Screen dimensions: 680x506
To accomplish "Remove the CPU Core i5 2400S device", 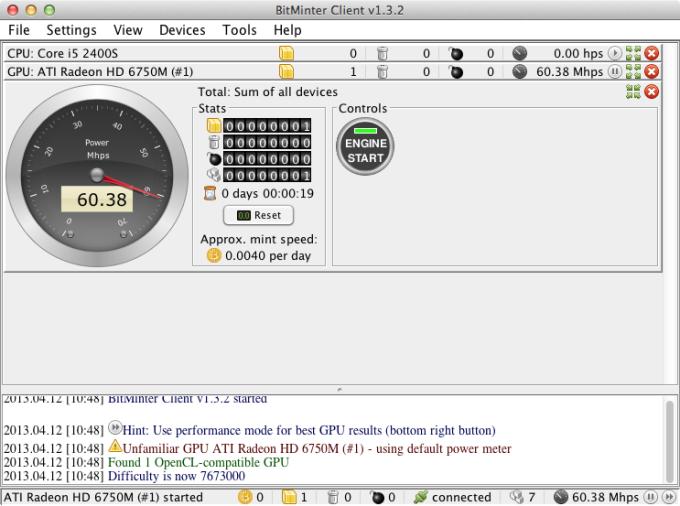I will point(651,53).
